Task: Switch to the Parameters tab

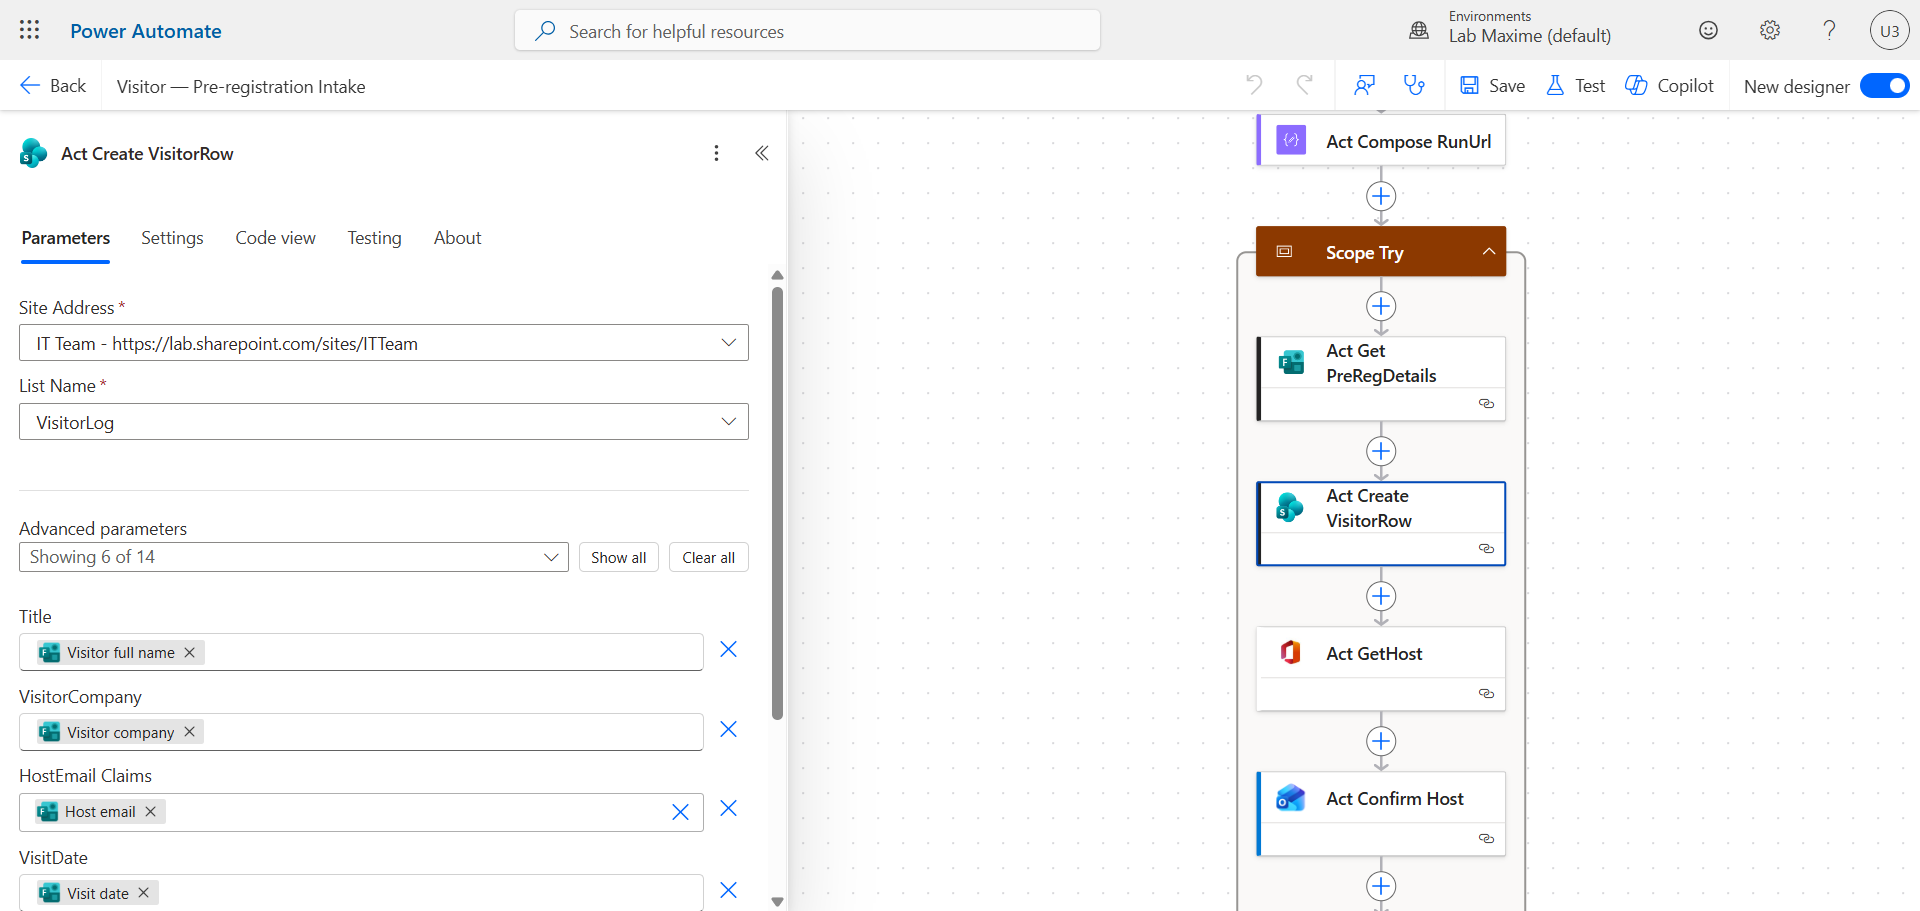Action: (x=66, y=238)
